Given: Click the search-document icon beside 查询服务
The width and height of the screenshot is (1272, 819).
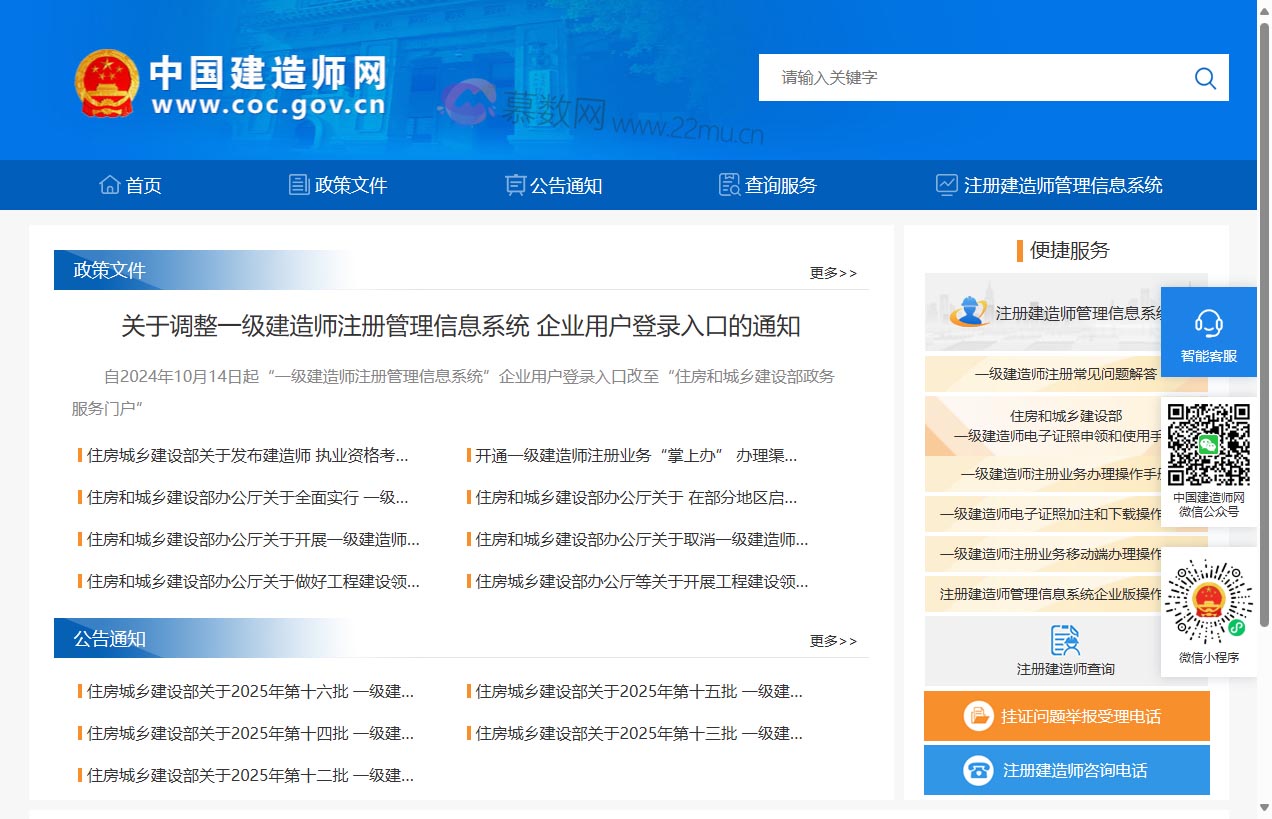Looking at the screenshot, I should pyautogui.click(x=728, y=183).
